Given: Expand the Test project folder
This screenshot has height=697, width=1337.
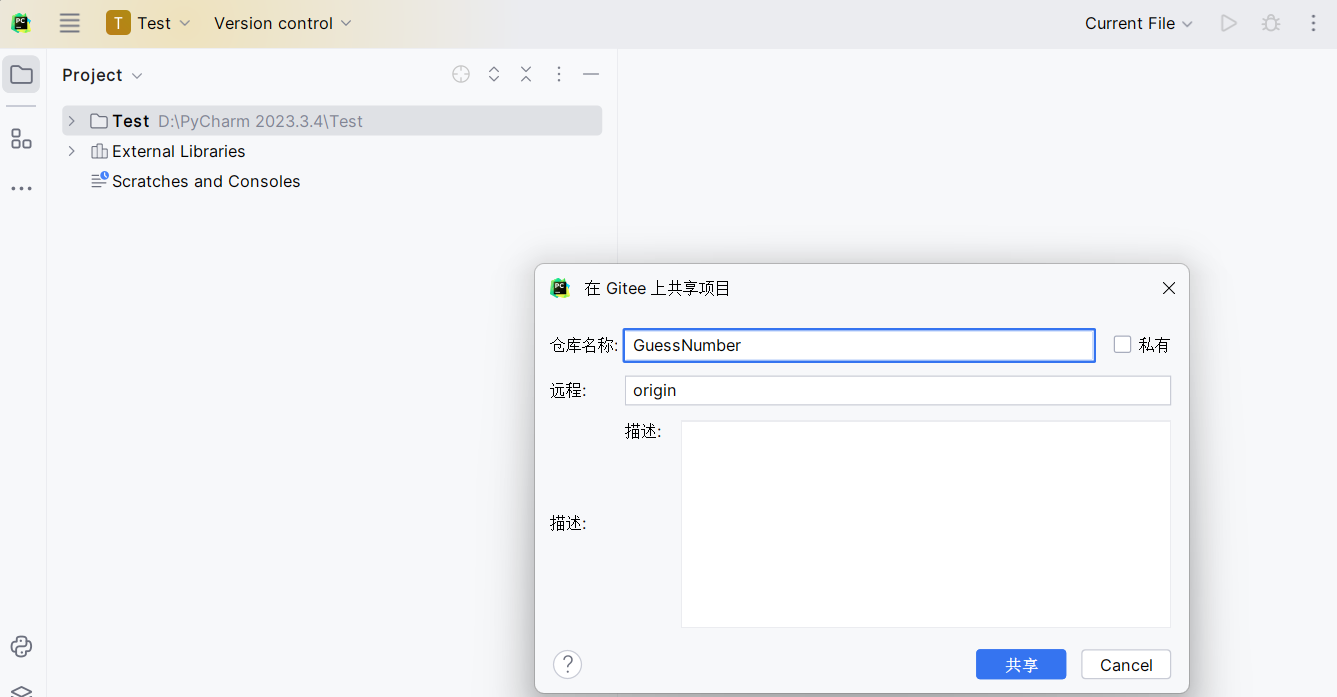Looking at the screenshot, I should click(x=71, y=121).
